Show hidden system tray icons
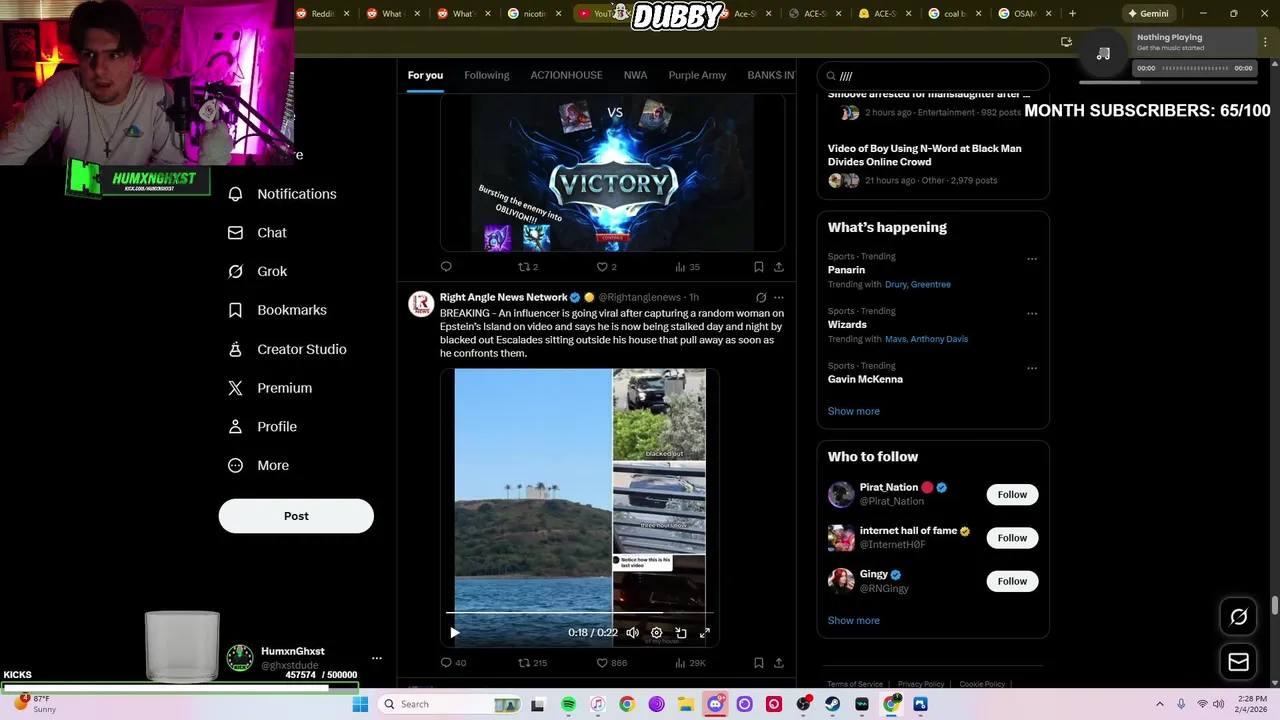 1159,704
